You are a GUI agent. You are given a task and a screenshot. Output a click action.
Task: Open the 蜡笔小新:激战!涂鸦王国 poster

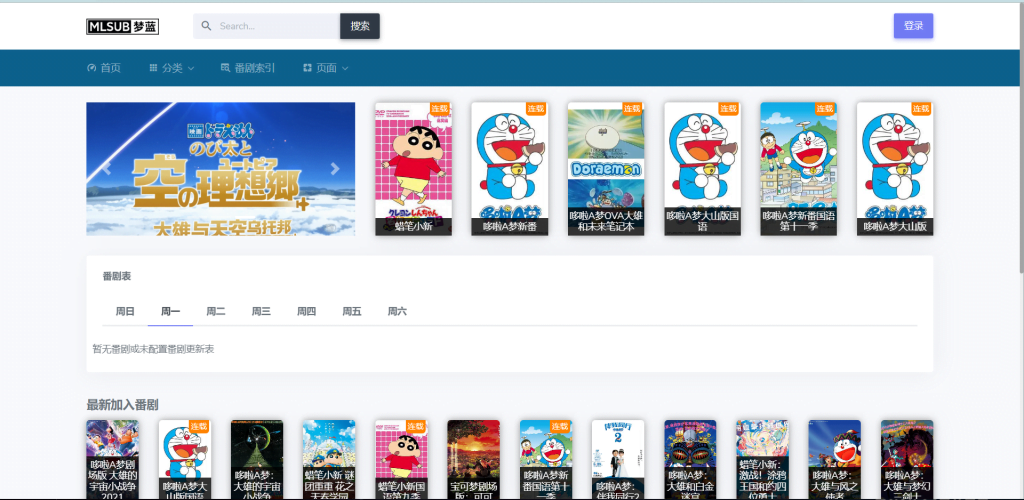pos(762,460)
